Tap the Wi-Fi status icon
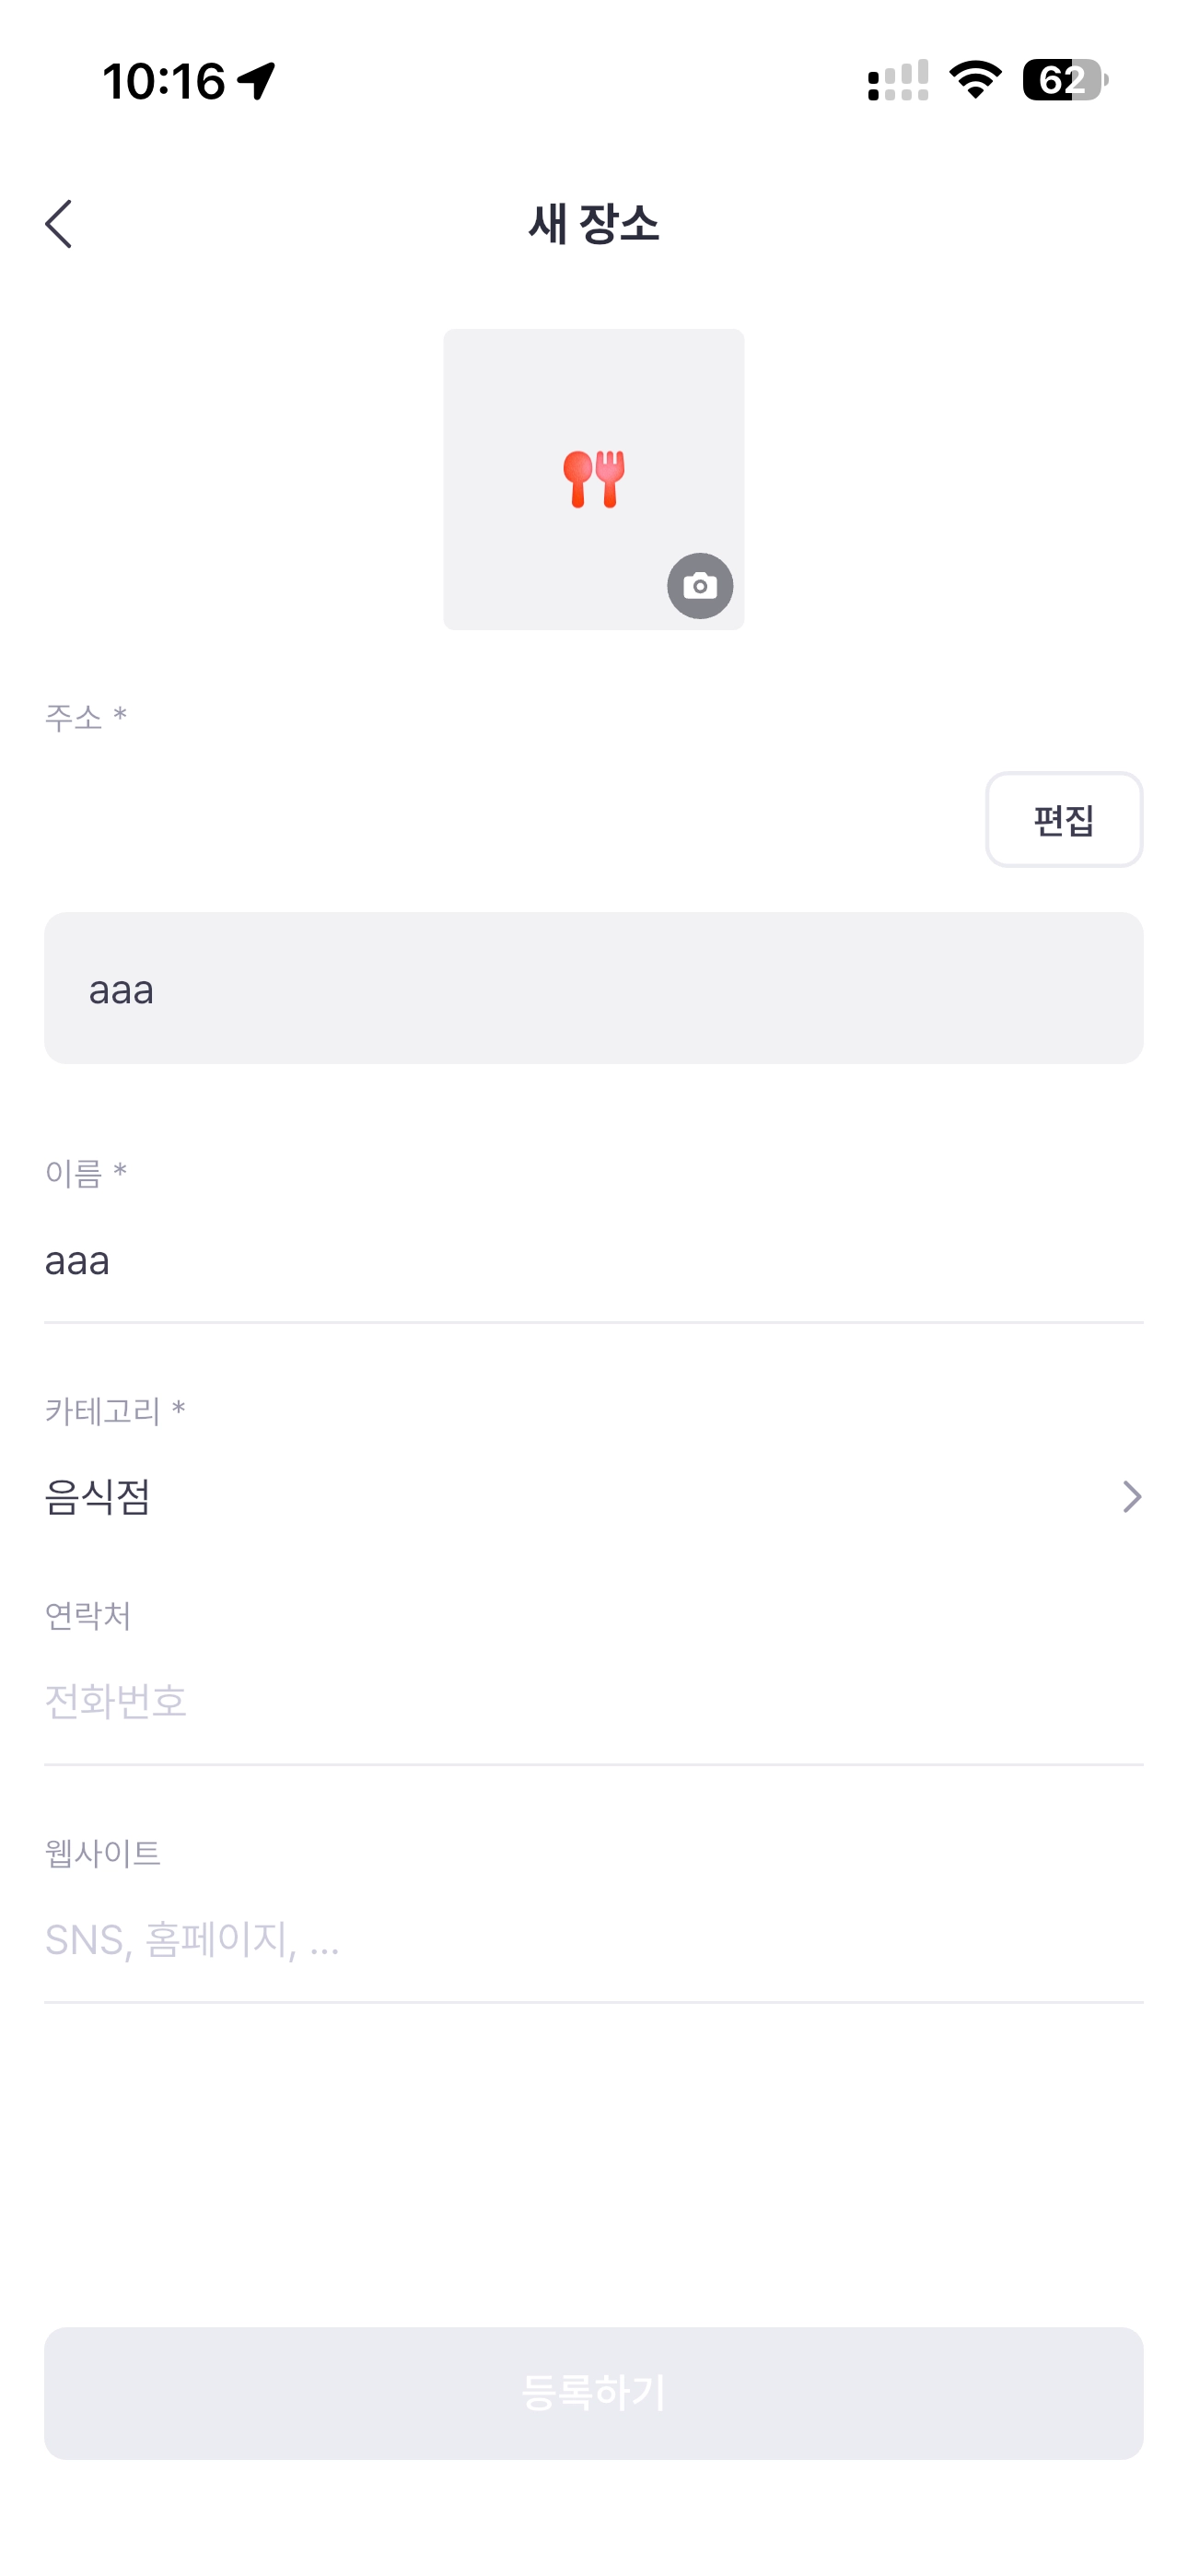The height and width of the screenshot is (2576, 1188). tap(975, 80)
